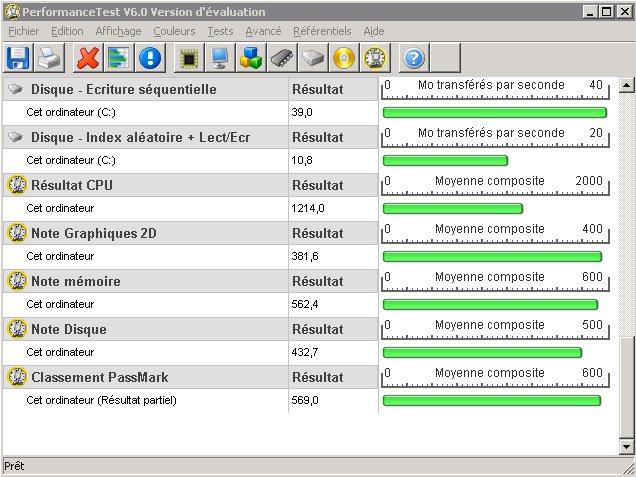Click the green bar for Classement PassMark
This screenshot has width=636, height=477.
click(x=492, y=401)
